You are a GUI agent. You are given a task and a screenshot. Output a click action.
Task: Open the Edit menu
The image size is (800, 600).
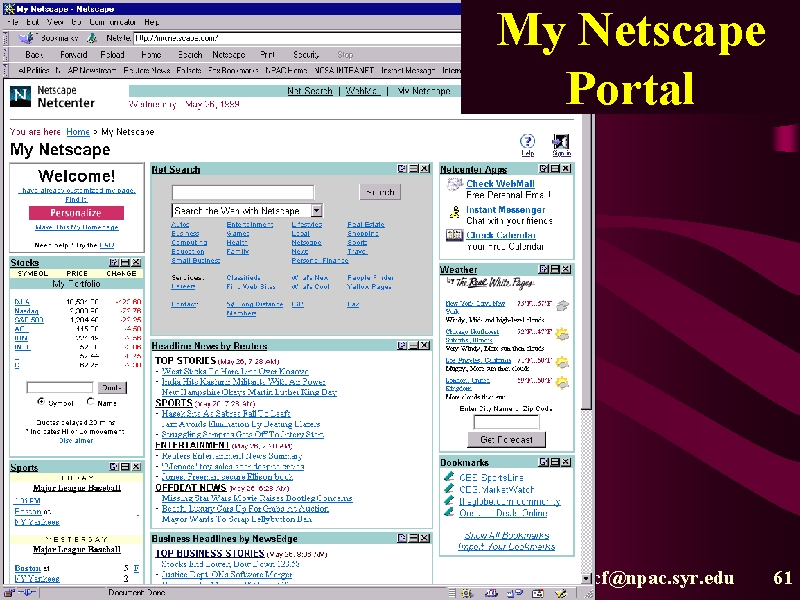(33, 22)
